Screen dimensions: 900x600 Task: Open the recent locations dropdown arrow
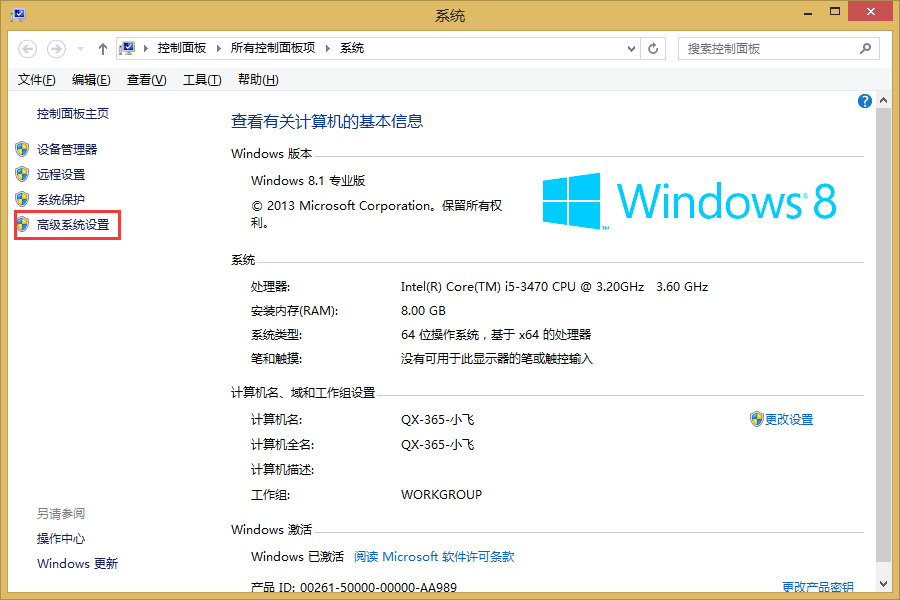(x=80, y=49)
